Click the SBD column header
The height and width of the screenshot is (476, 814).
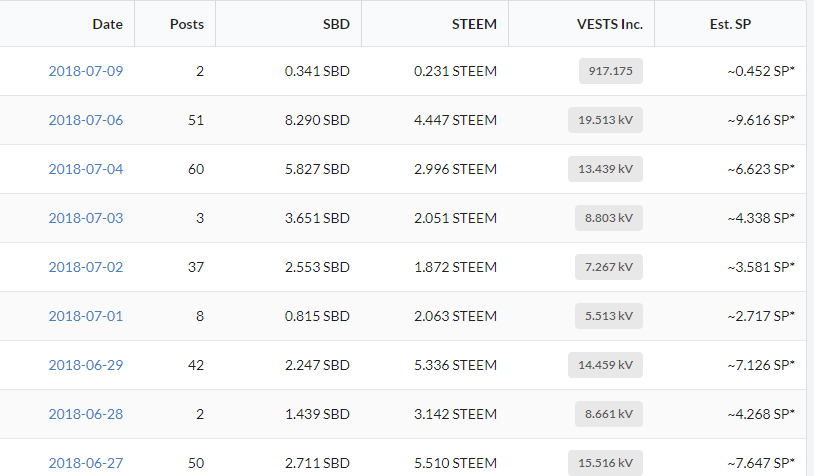pos(335,24)
